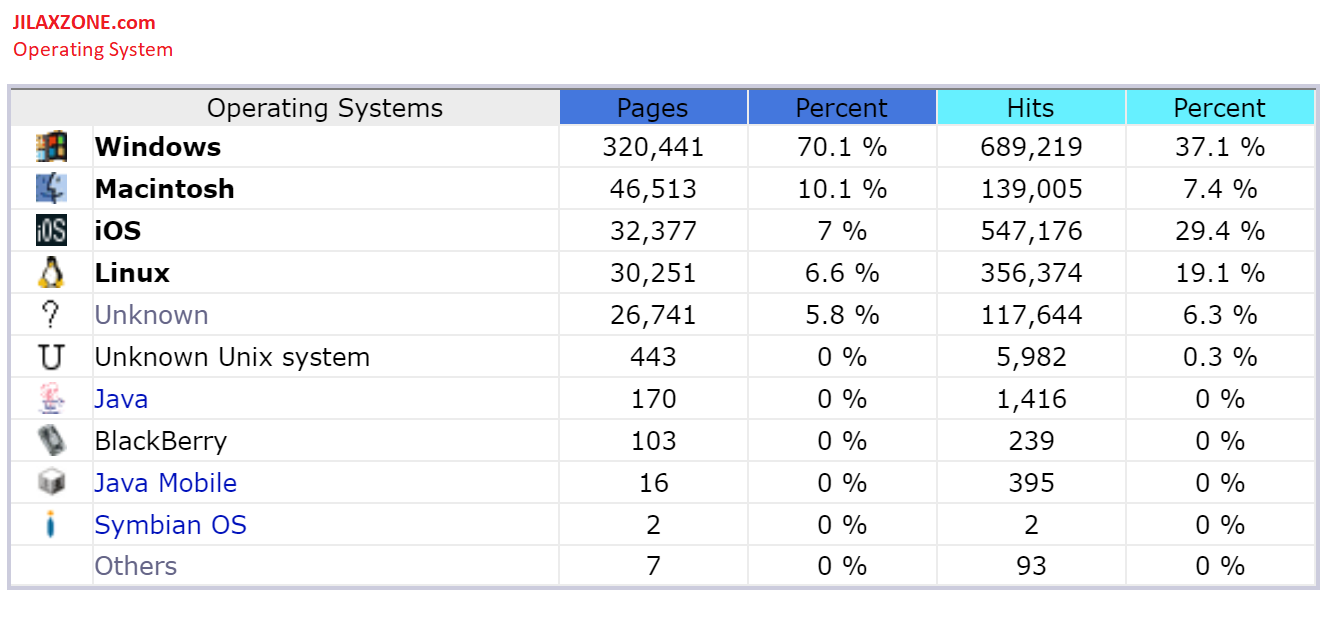Click the Java Mobile cube icon

[x=51, y=483]
